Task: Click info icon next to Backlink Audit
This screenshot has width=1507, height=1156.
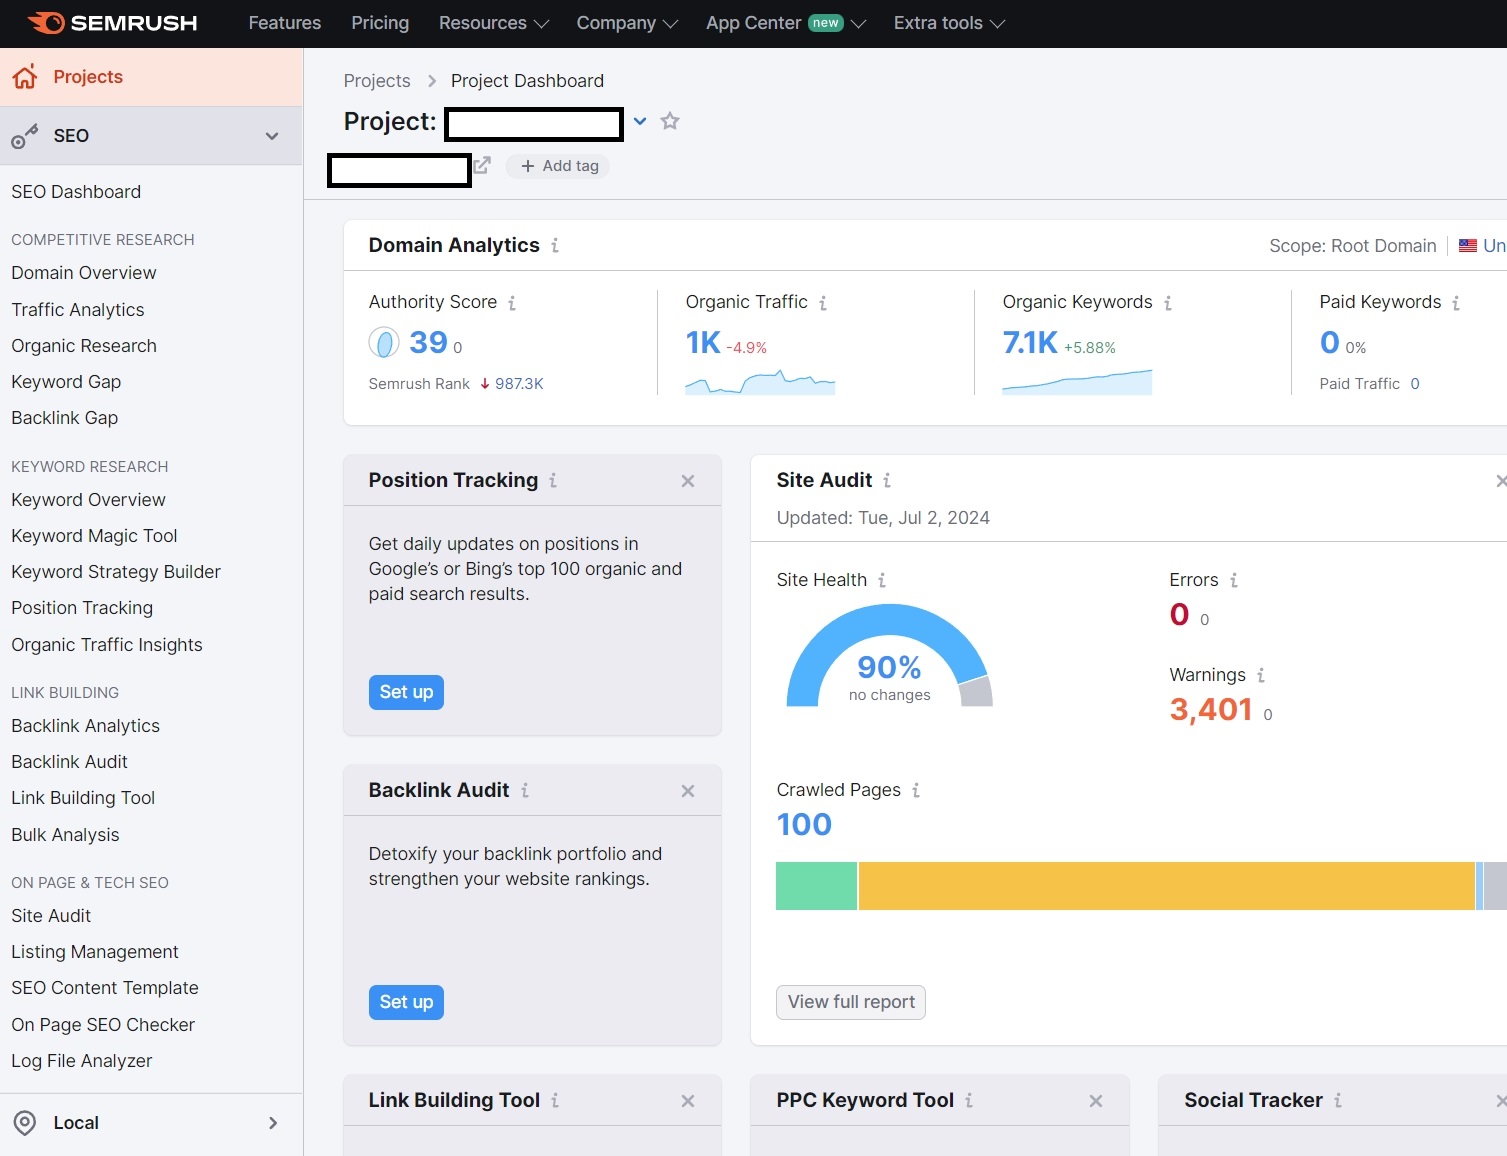Action: (525, 791)
